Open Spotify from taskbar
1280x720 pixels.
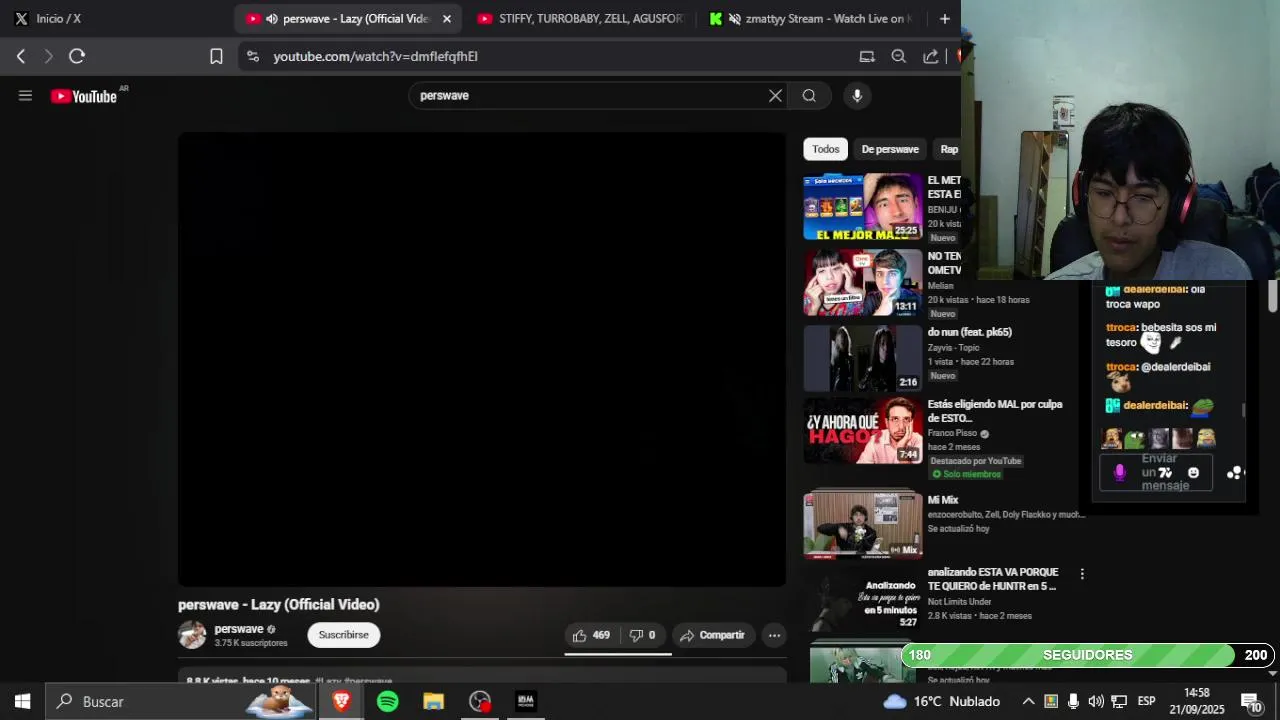click(x=388, y=702)
